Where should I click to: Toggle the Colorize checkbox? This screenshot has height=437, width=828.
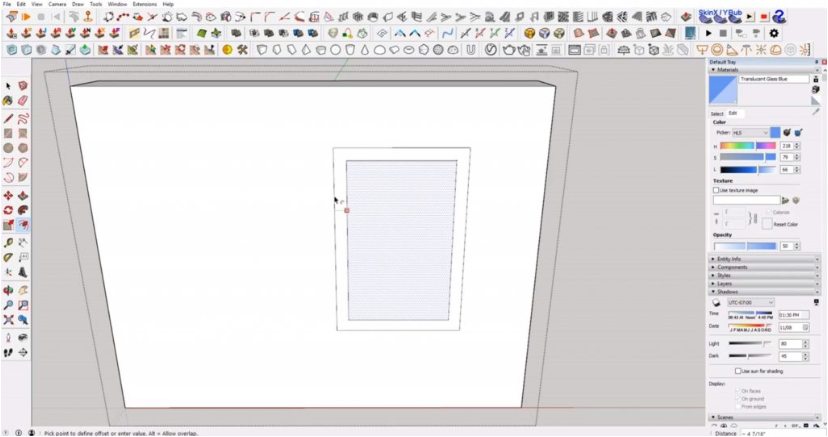tap(769, 212)
